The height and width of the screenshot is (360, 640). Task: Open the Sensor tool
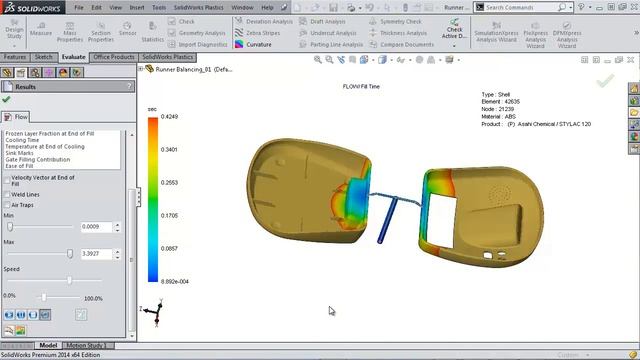tap(127, 29)
